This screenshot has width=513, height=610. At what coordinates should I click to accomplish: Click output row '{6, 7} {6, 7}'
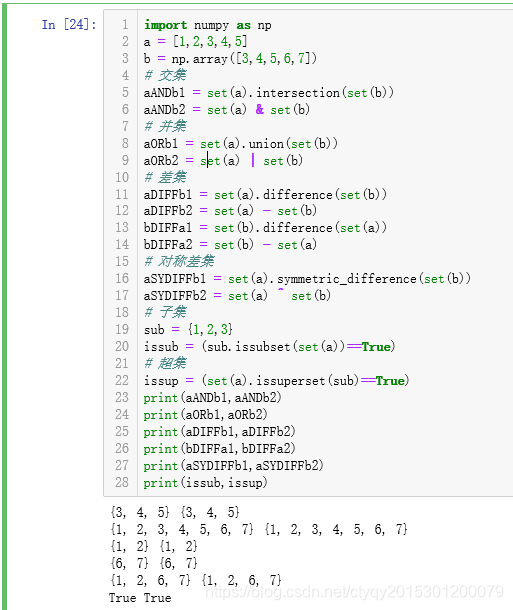click(154, 563)
